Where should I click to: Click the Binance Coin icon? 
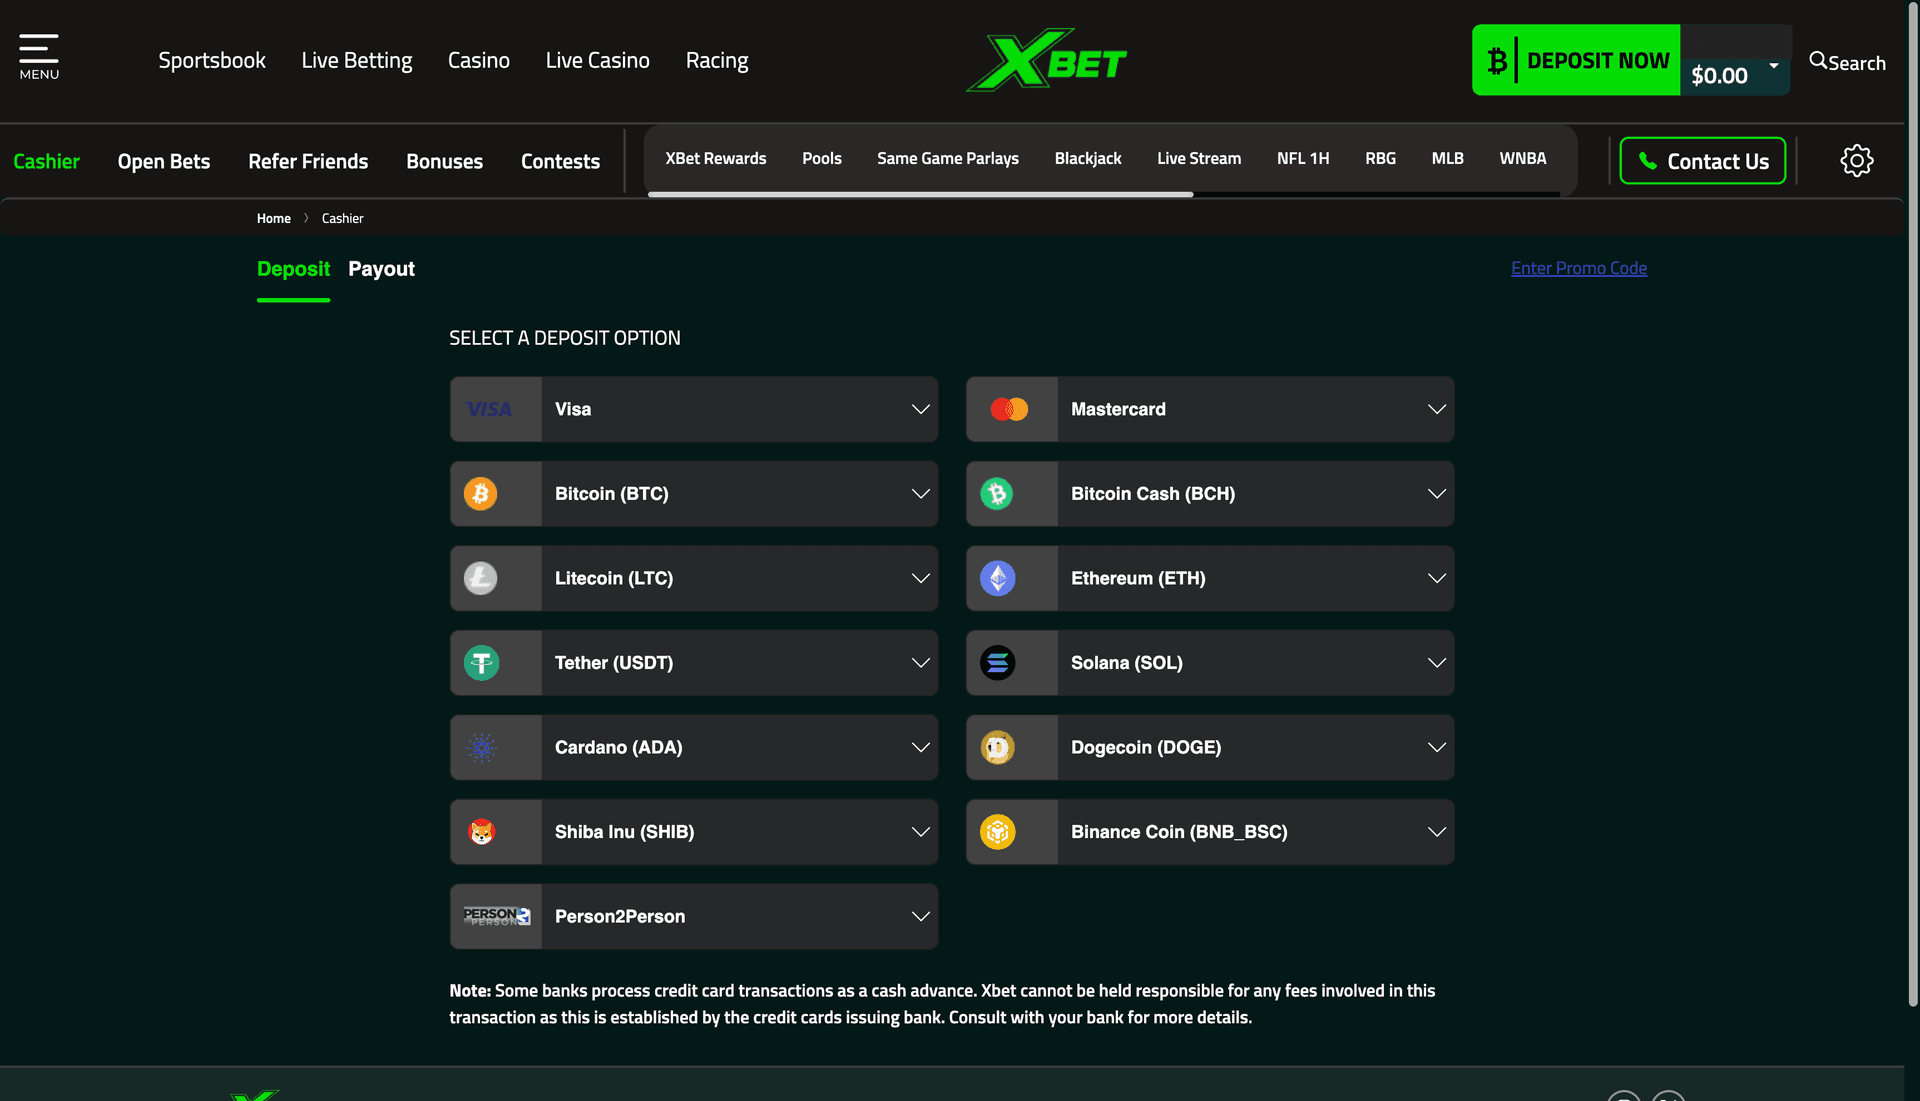[997, 831]
